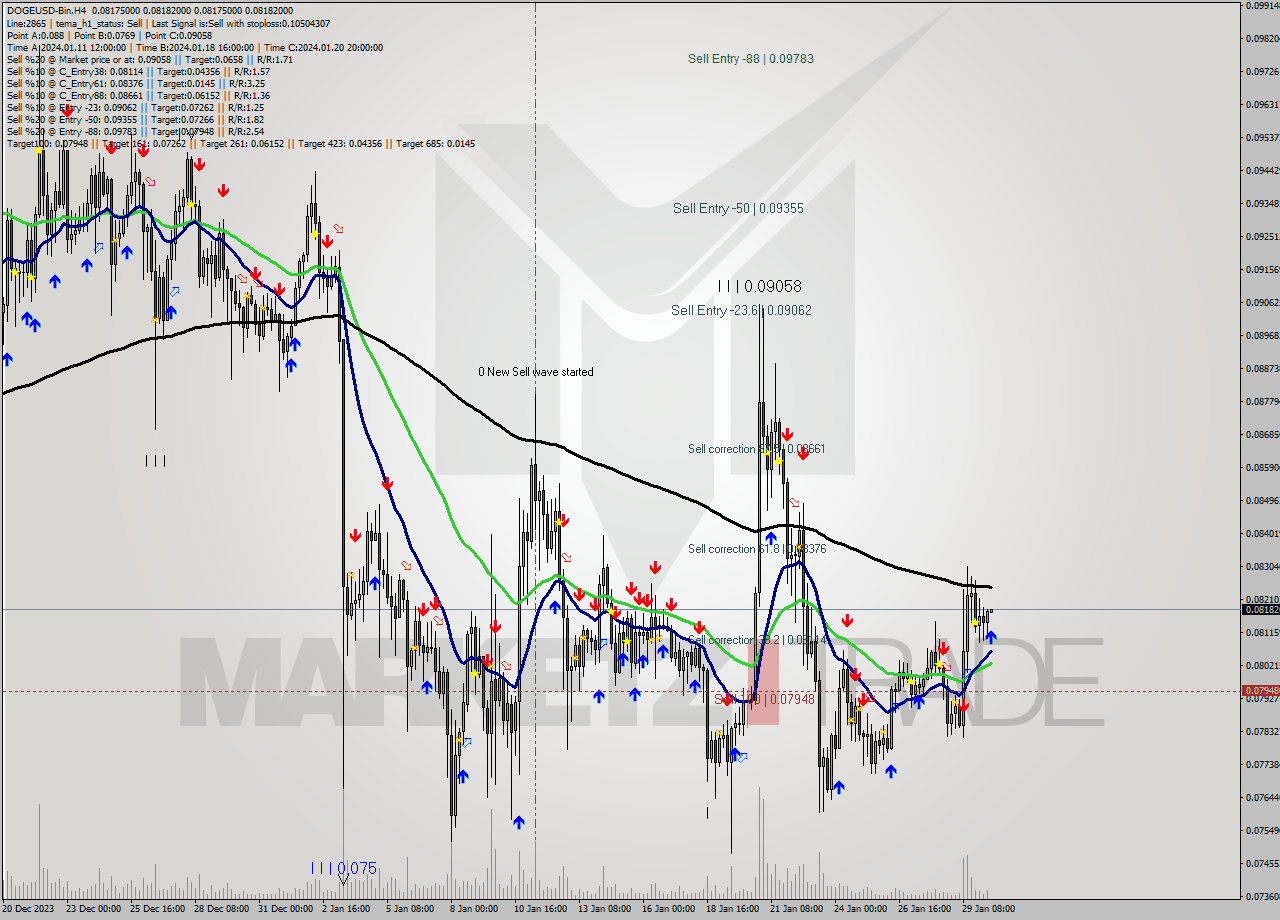Select the Sell correction 38.2 label
1280x920 pixels.
[756, 640]
